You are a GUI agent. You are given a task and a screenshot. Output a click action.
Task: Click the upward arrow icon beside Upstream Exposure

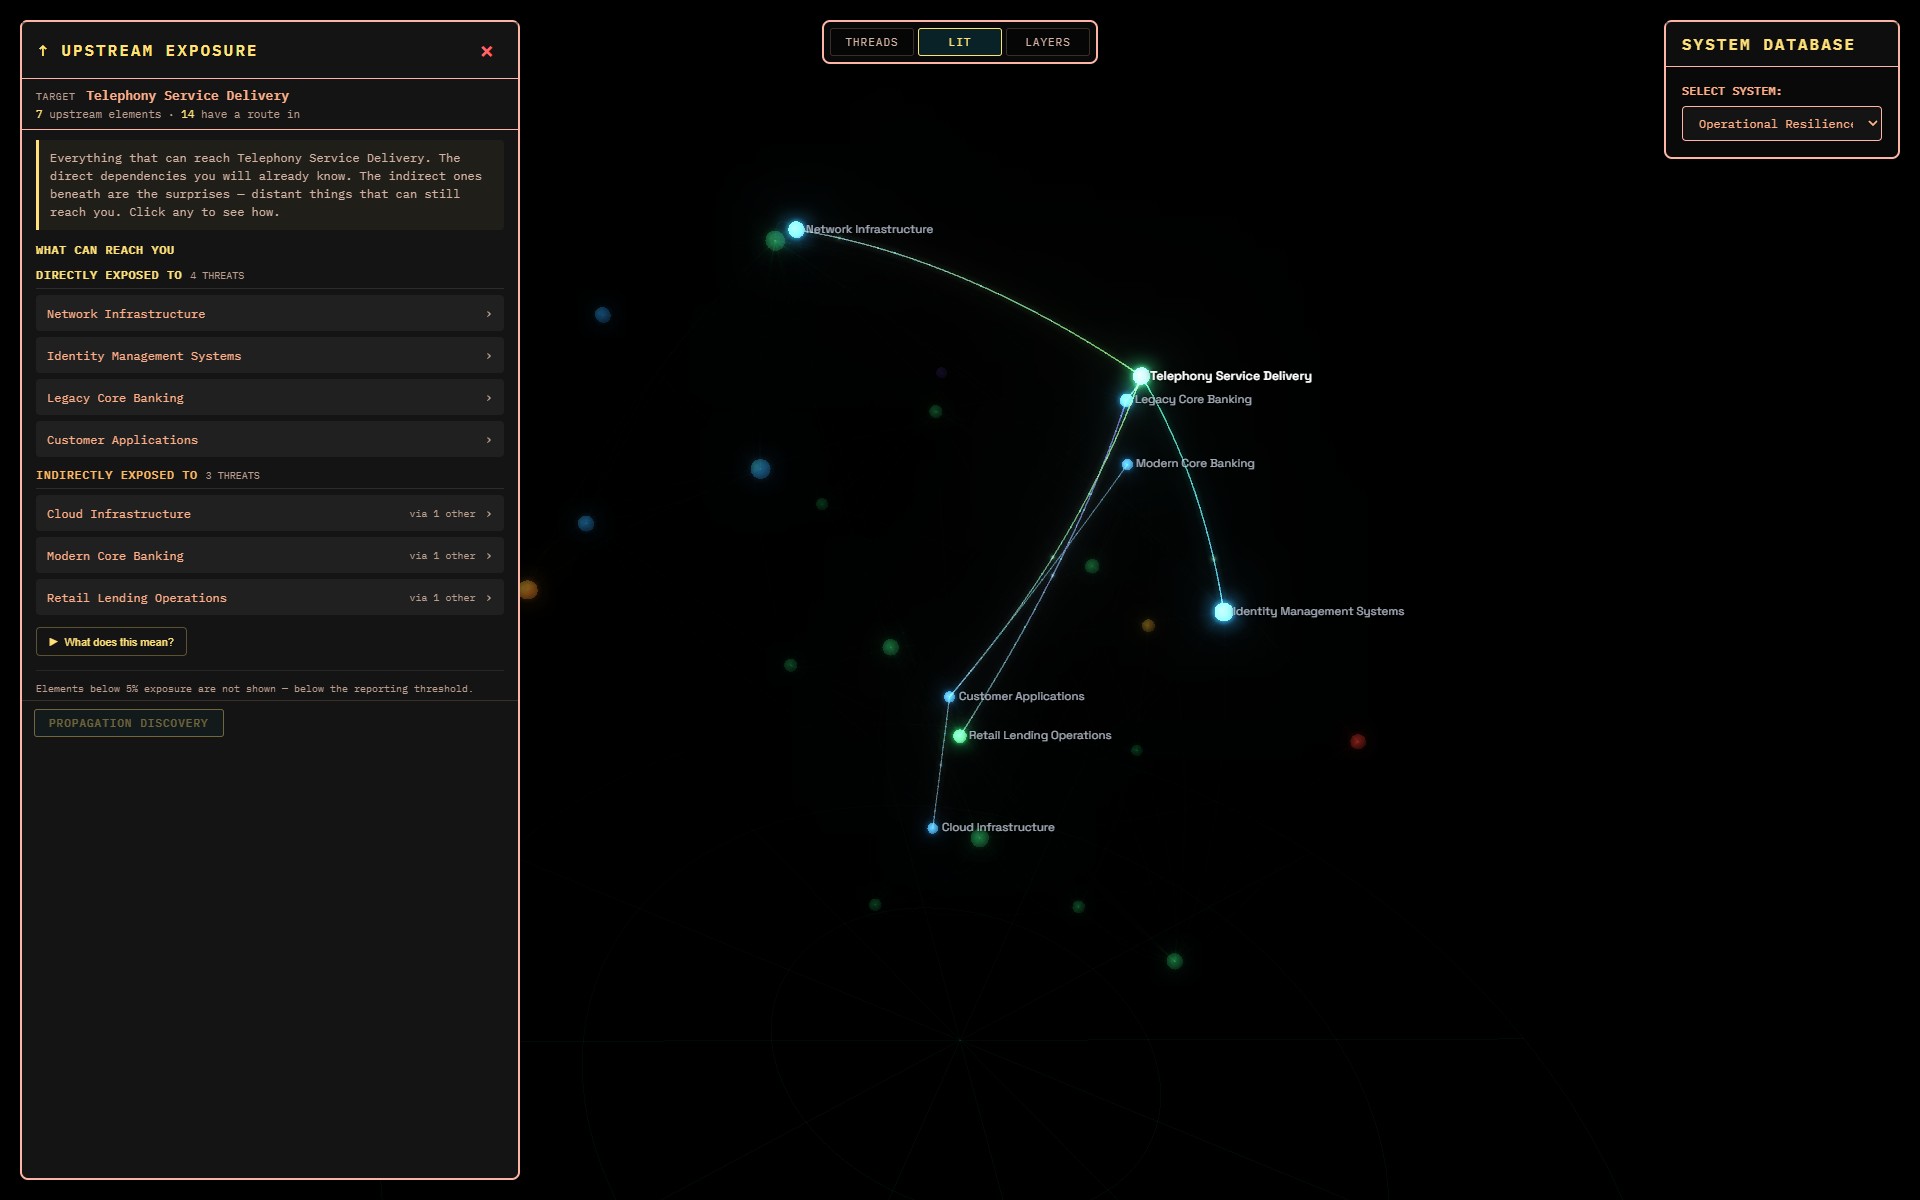(x=43, y=51)
